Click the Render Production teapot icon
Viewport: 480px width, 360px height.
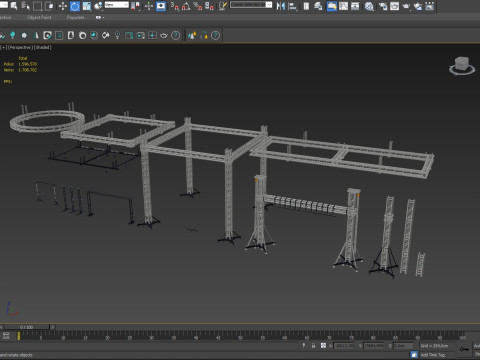[x=406, y=6]
